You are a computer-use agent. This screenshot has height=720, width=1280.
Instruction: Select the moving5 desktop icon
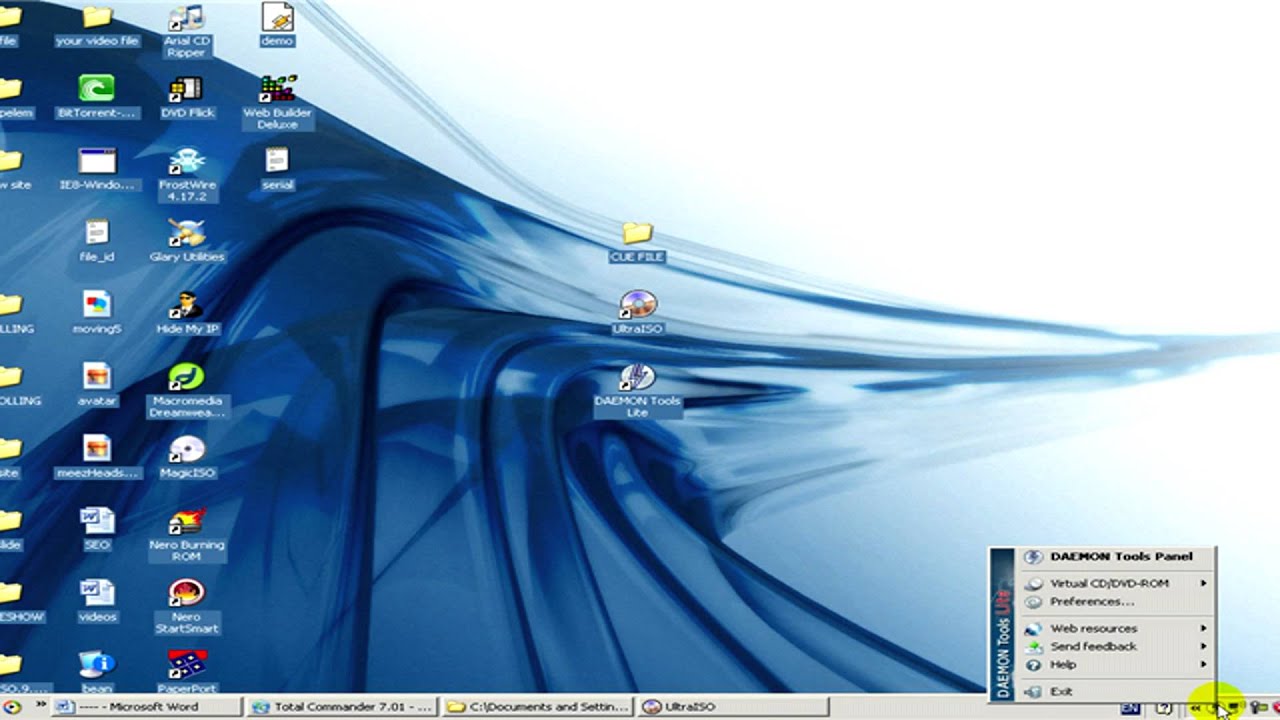[x=97, y=314]
